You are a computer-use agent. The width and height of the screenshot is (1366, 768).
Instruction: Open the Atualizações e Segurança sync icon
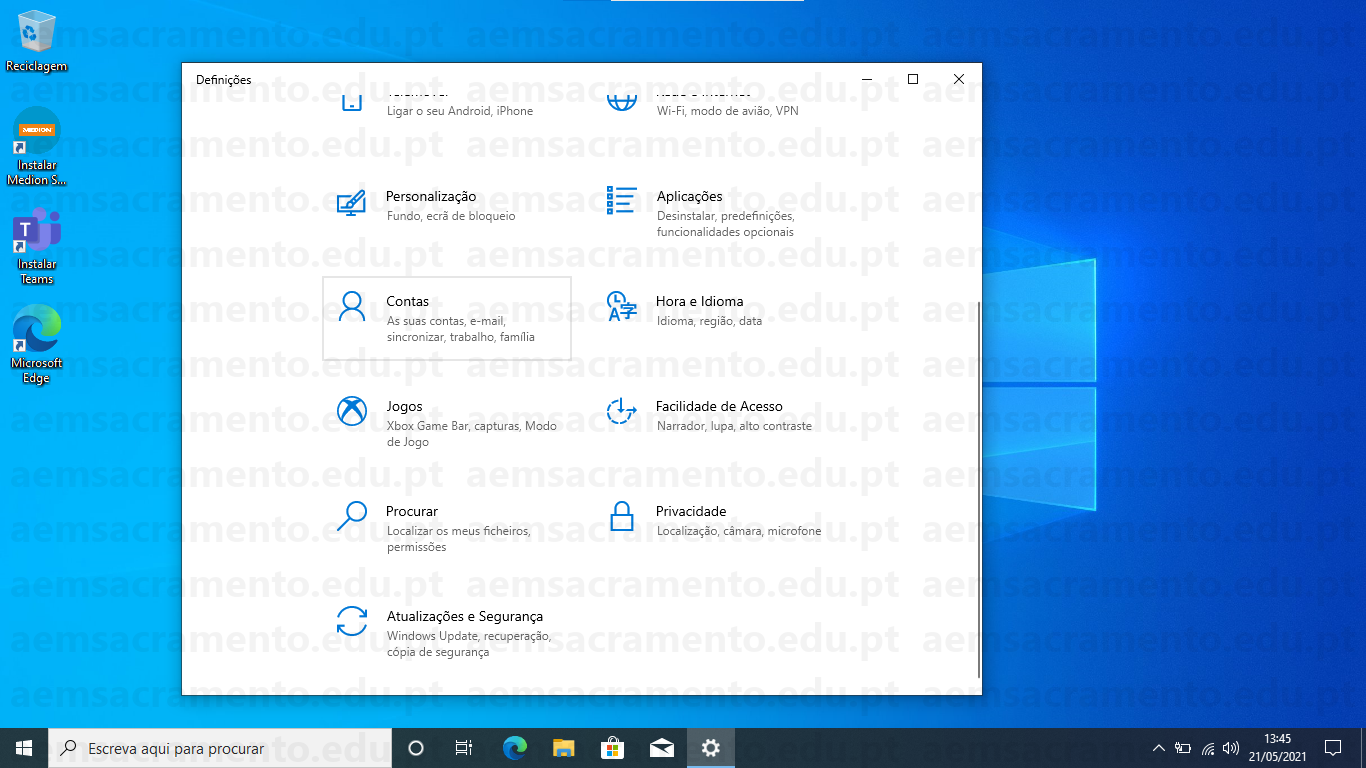click(352, 621)
